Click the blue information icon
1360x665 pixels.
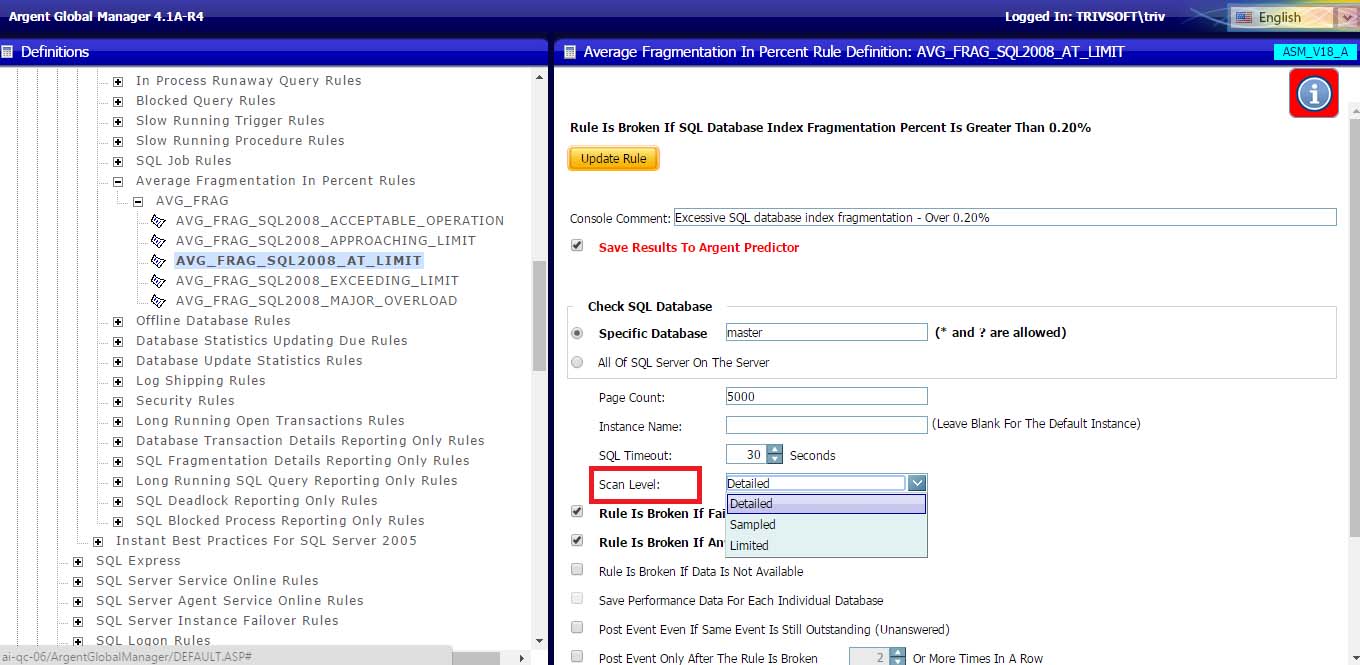1313,93
